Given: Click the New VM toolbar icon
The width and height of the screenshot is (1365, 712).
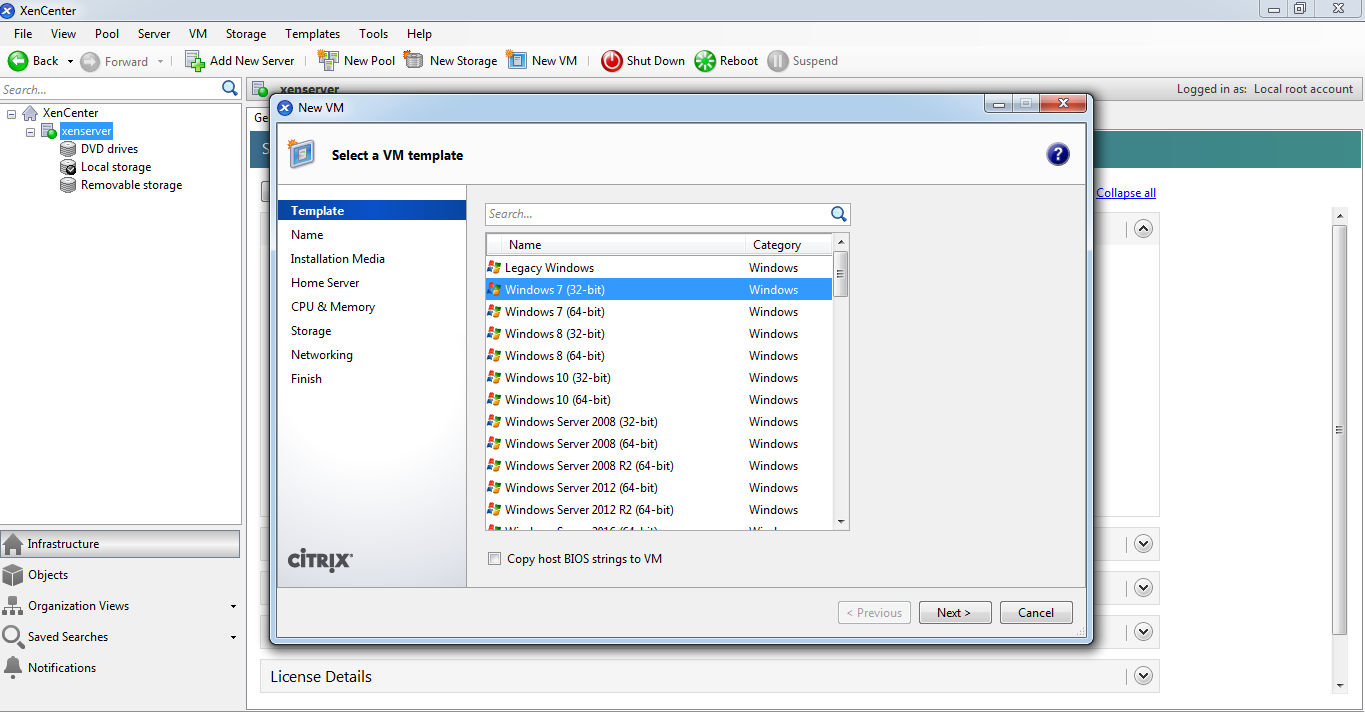Looking at the screenshot, I should point(517,61).
